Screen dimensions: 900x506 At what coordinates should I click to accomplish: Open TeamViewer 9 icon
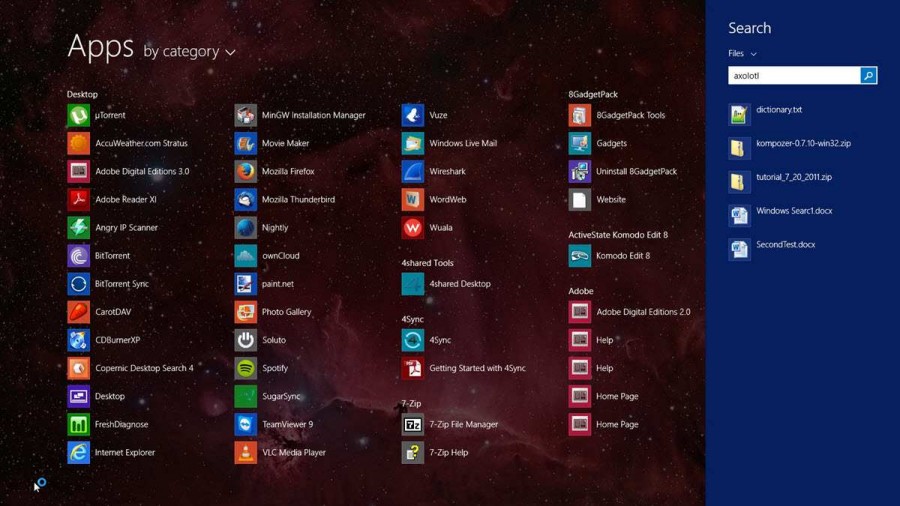tap(246, 425)
